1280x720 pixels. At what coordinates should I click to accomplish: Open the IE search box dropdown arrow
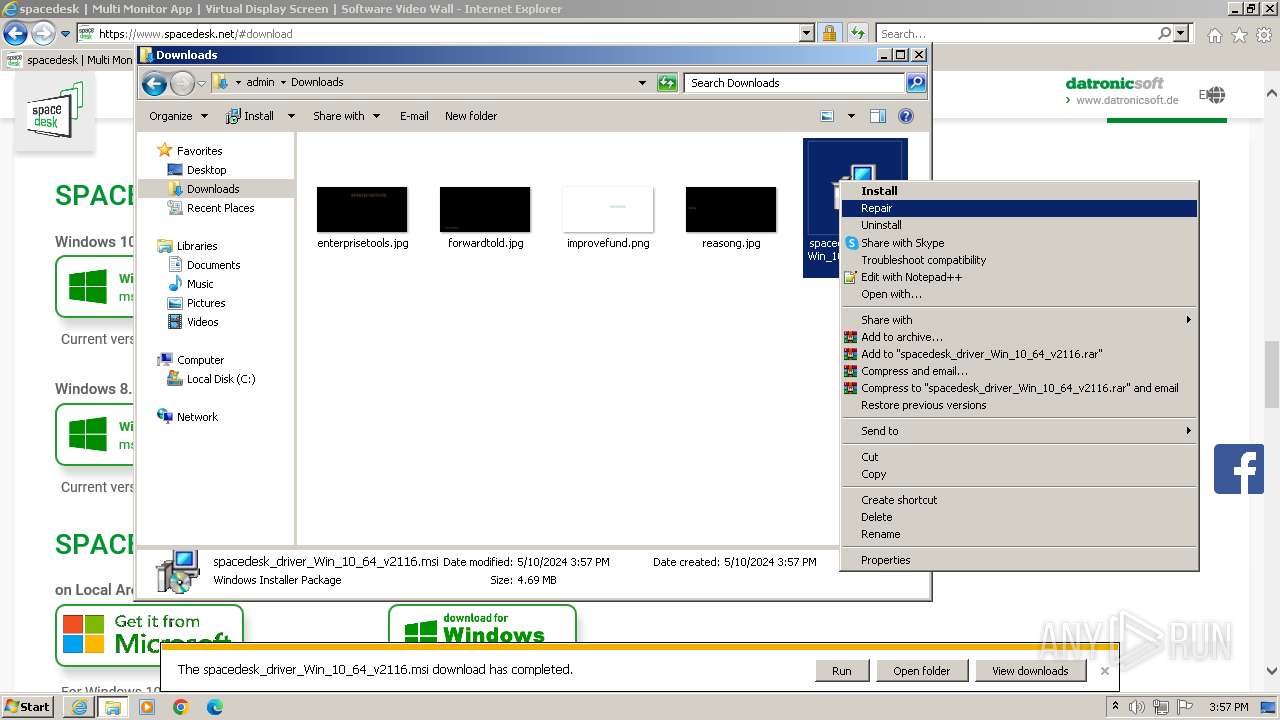point(1182,34)
